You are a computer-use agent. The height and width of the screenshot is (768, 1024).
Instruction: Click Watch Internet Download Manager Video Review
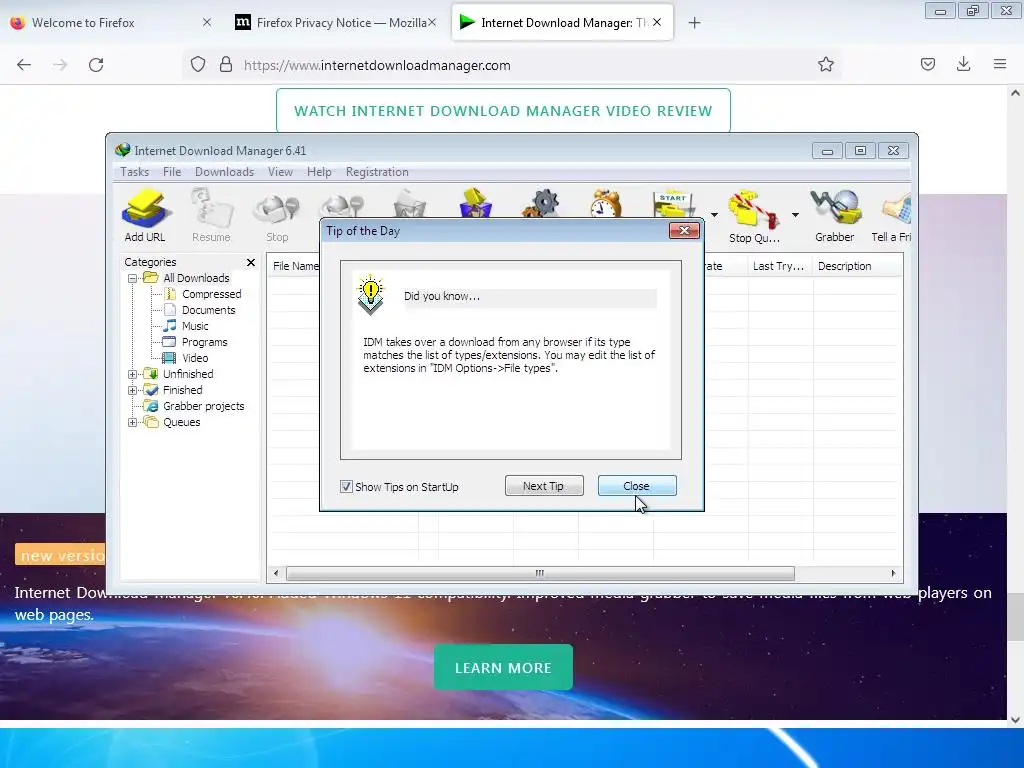point(503,111)
